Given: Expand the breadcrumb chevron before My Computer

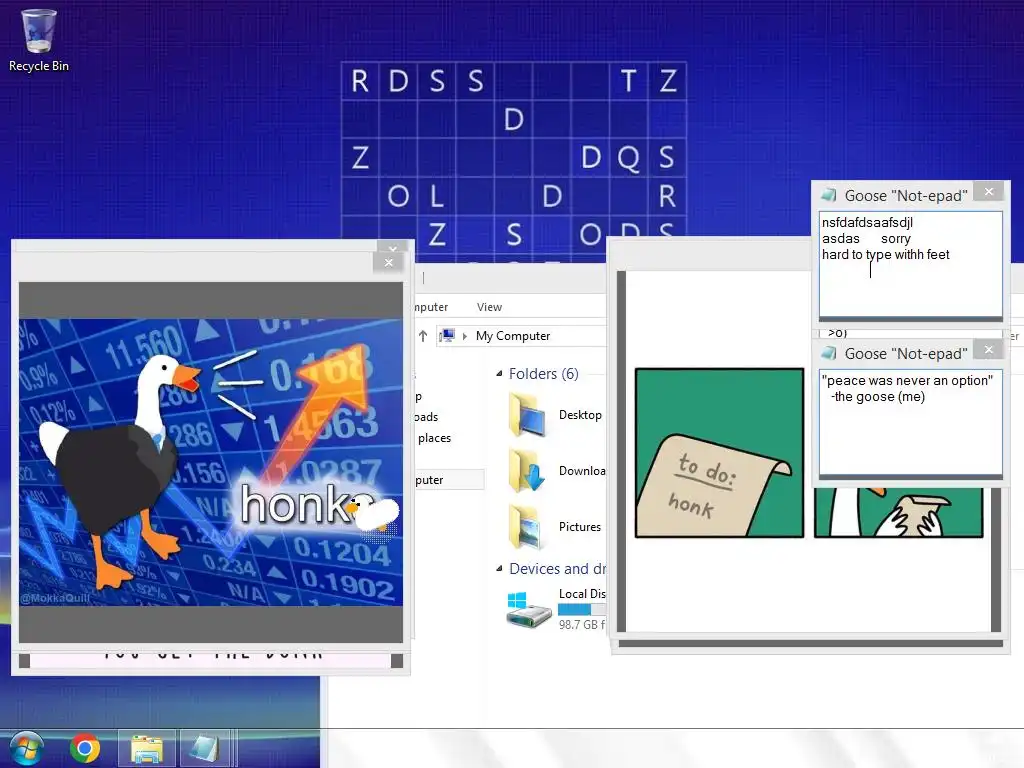Looking at the screenshot, I should point(465,336).
